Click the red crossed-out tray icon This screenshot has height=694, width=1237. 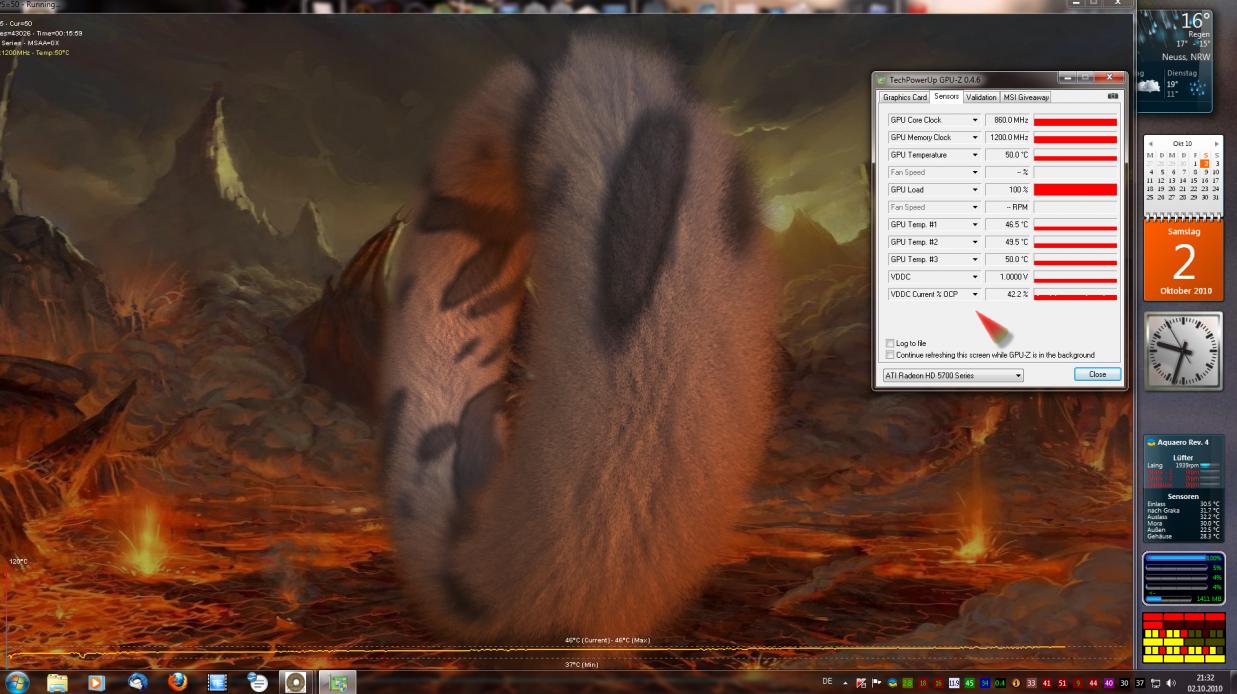(860, 682)
